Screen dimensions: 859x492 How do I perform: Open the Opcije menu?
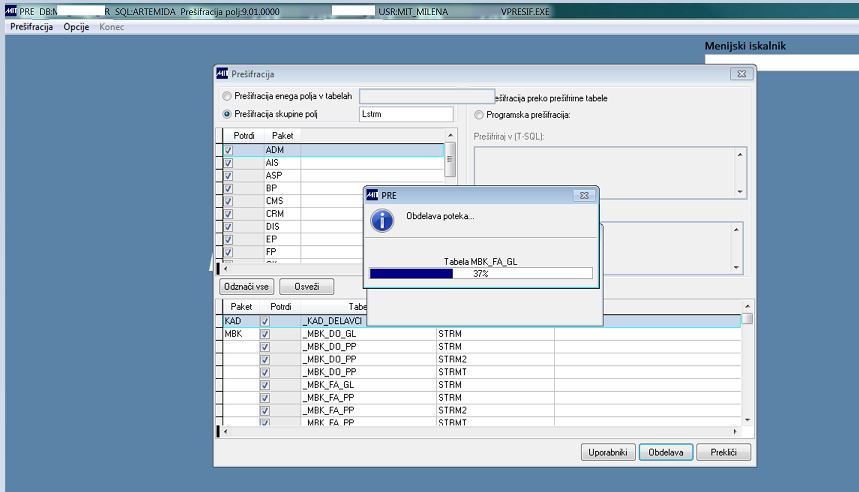point(76,27)
